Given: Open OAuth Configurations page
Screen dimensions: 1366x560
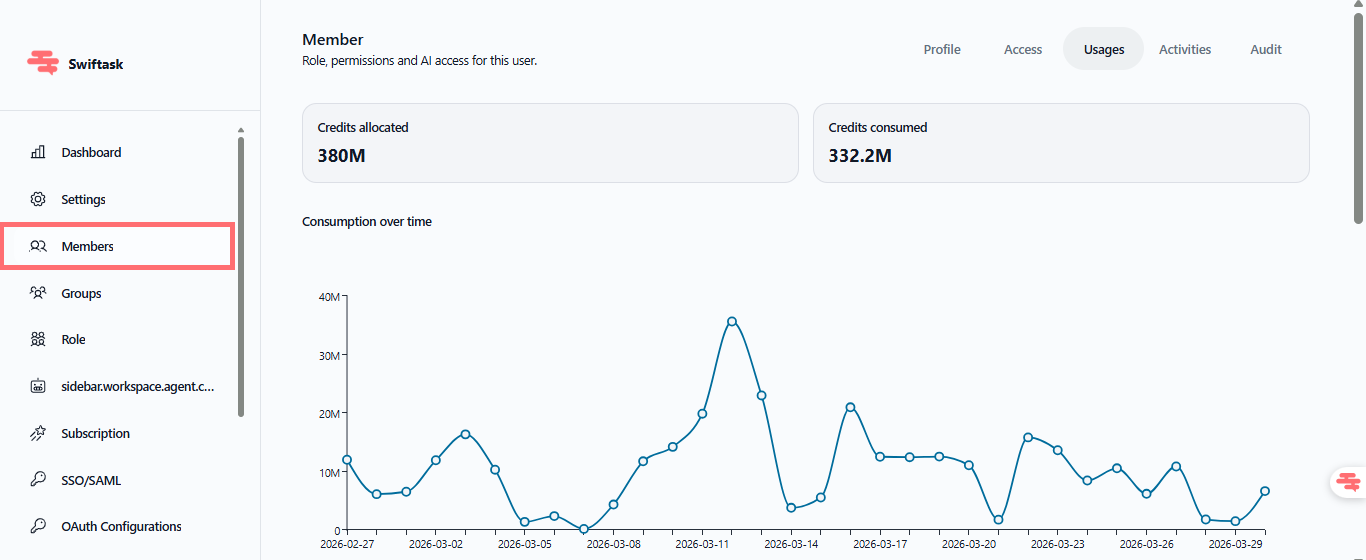Looking at the screenshot, I should click(121, 526).
